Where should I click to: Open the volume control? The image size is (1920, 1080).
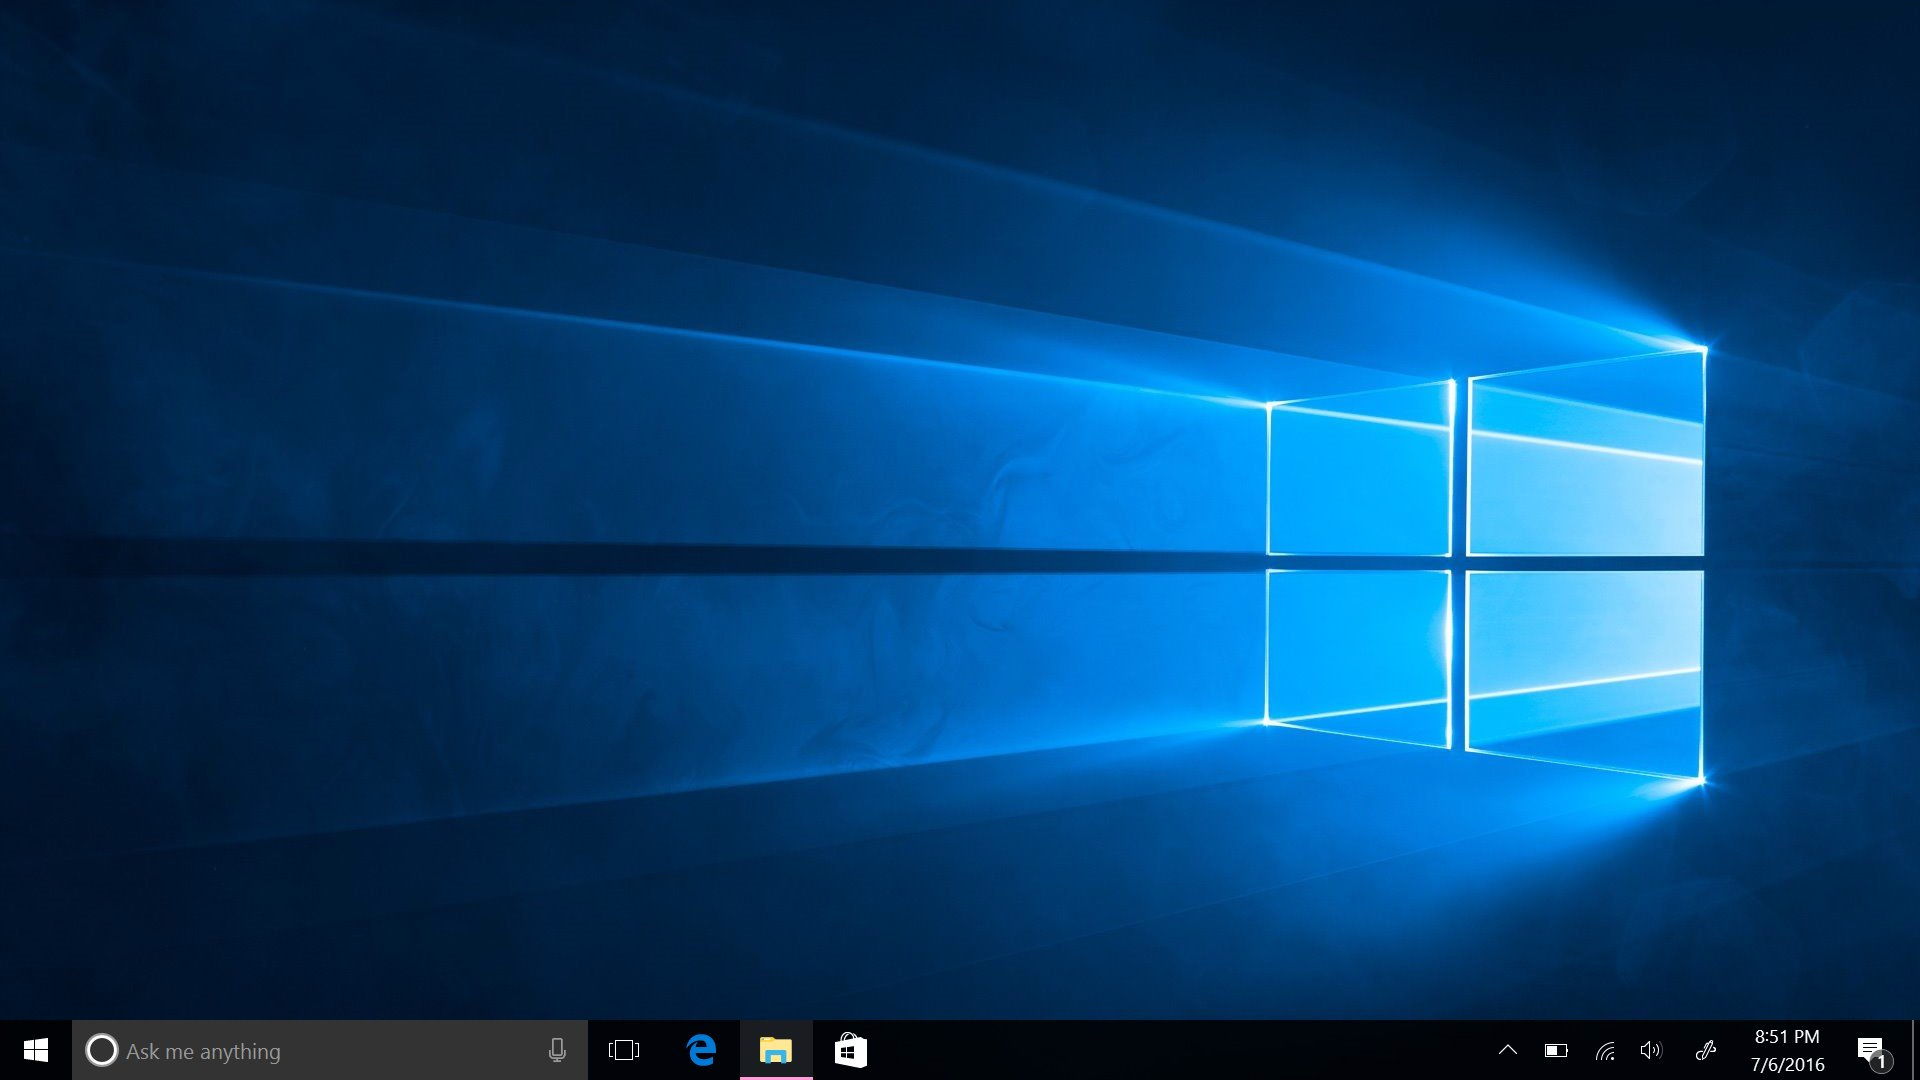coord(1651,1050)
